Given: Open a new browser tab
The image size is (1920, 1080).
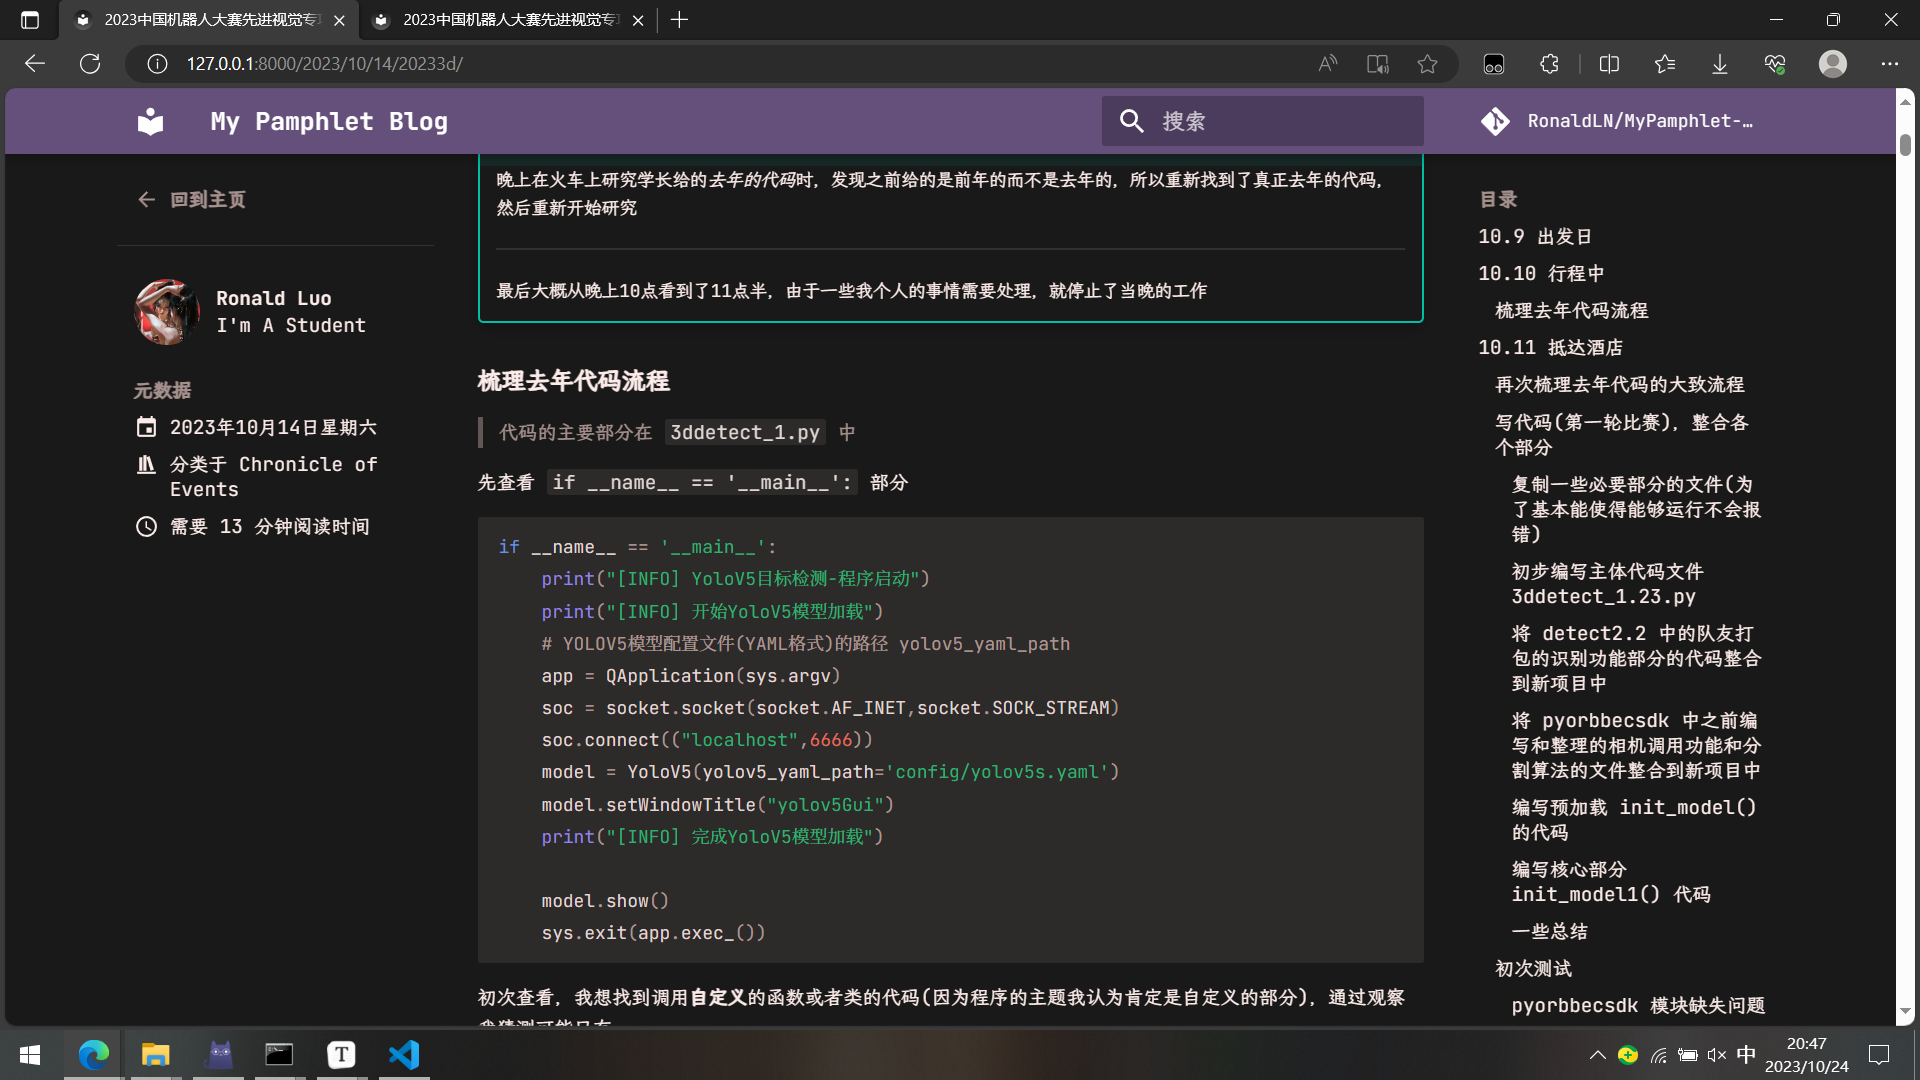Looking at the screenshot, I should click(680, 20).
